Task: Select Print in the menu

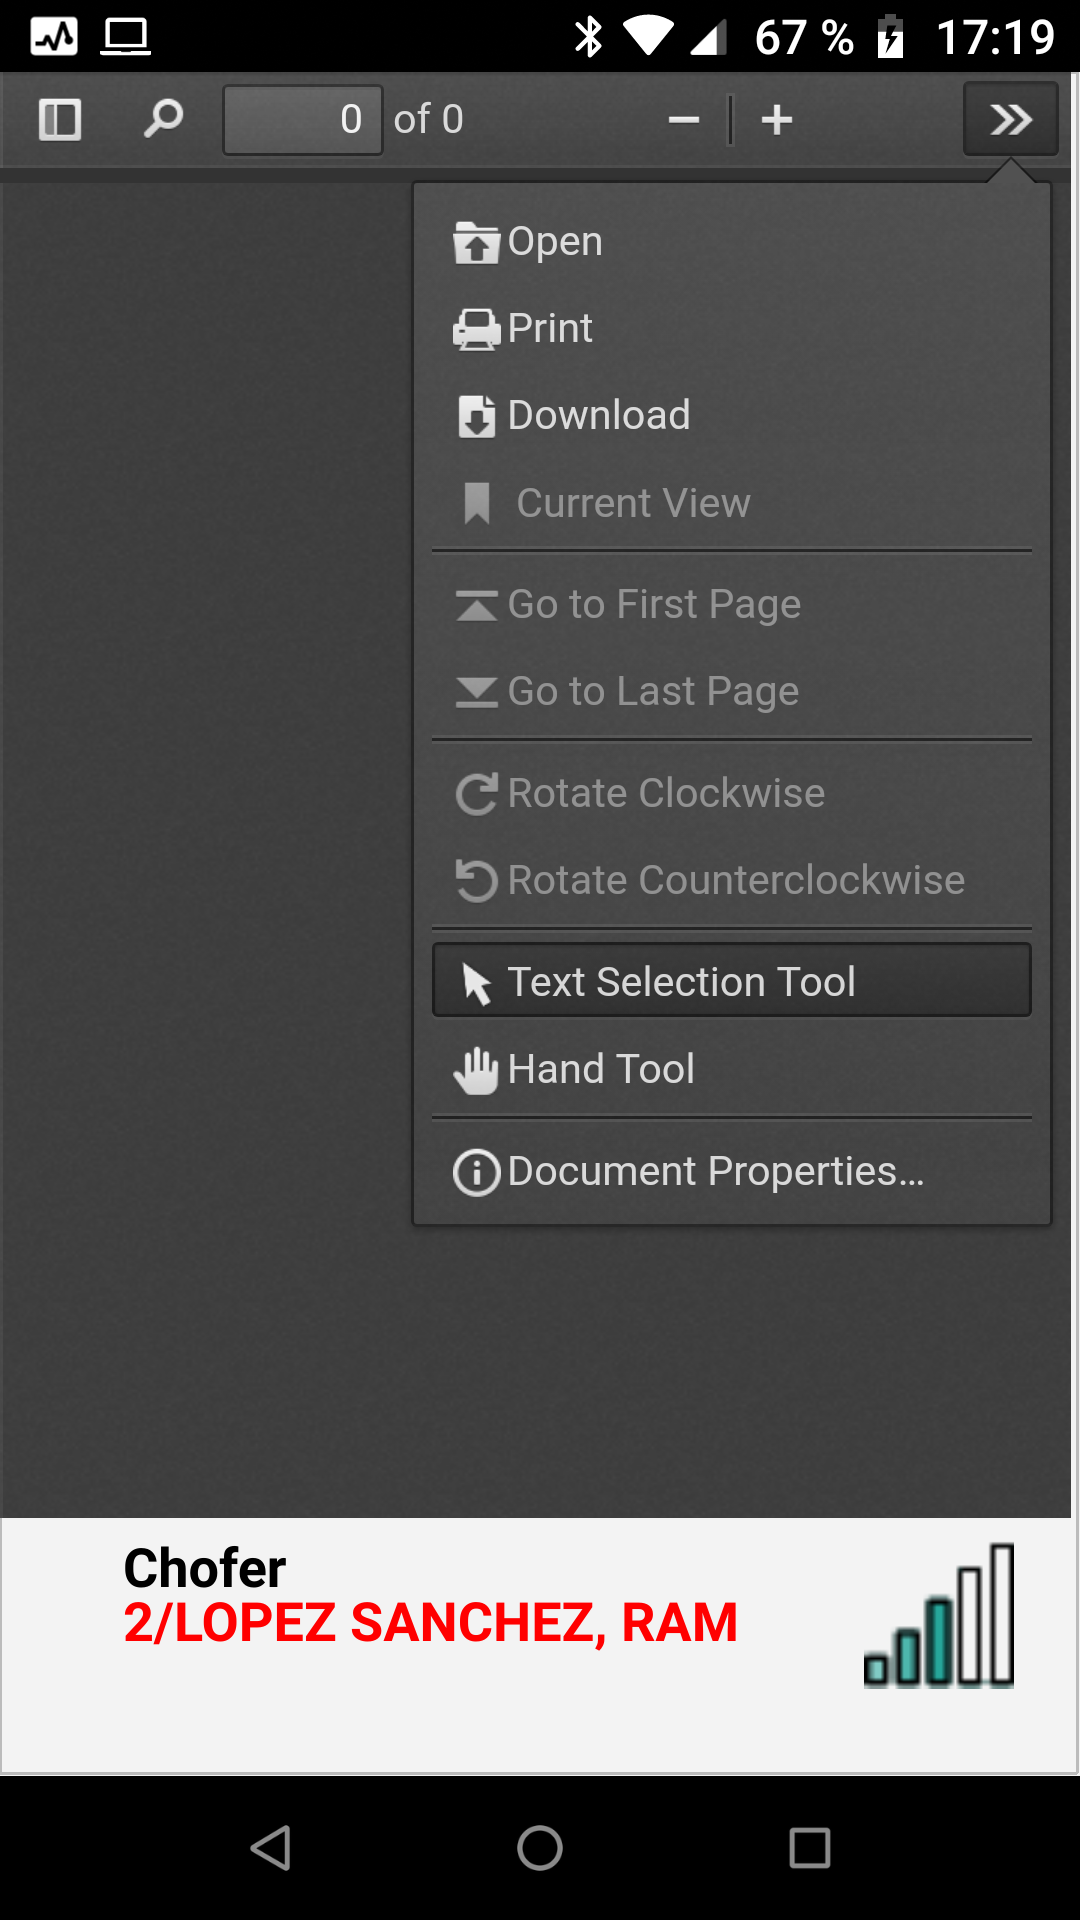Action: point(550,329)
